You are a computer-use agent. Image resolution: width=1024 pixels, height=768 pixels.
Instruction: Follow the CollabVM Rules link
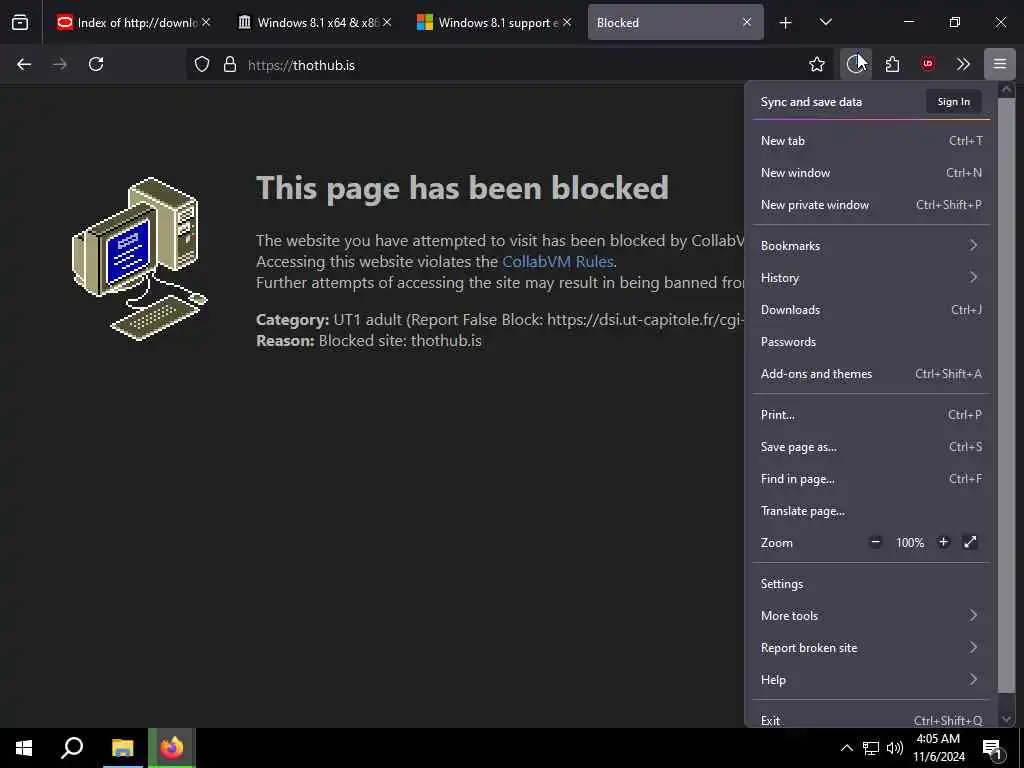point(558,261)
